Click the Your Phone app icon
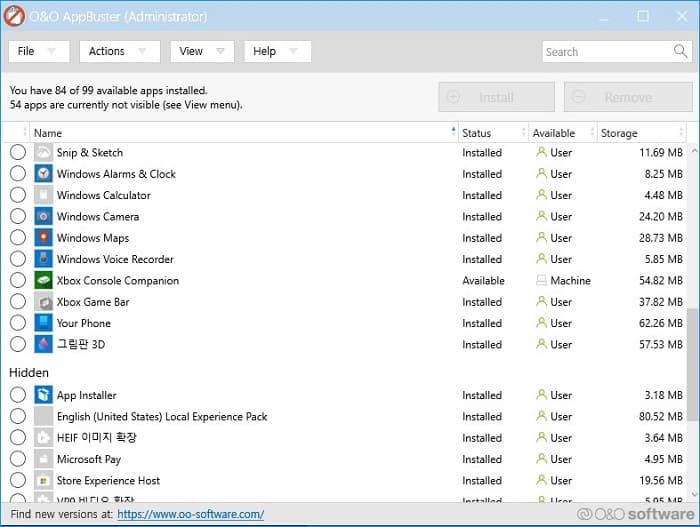 click(x=43, y=323)
